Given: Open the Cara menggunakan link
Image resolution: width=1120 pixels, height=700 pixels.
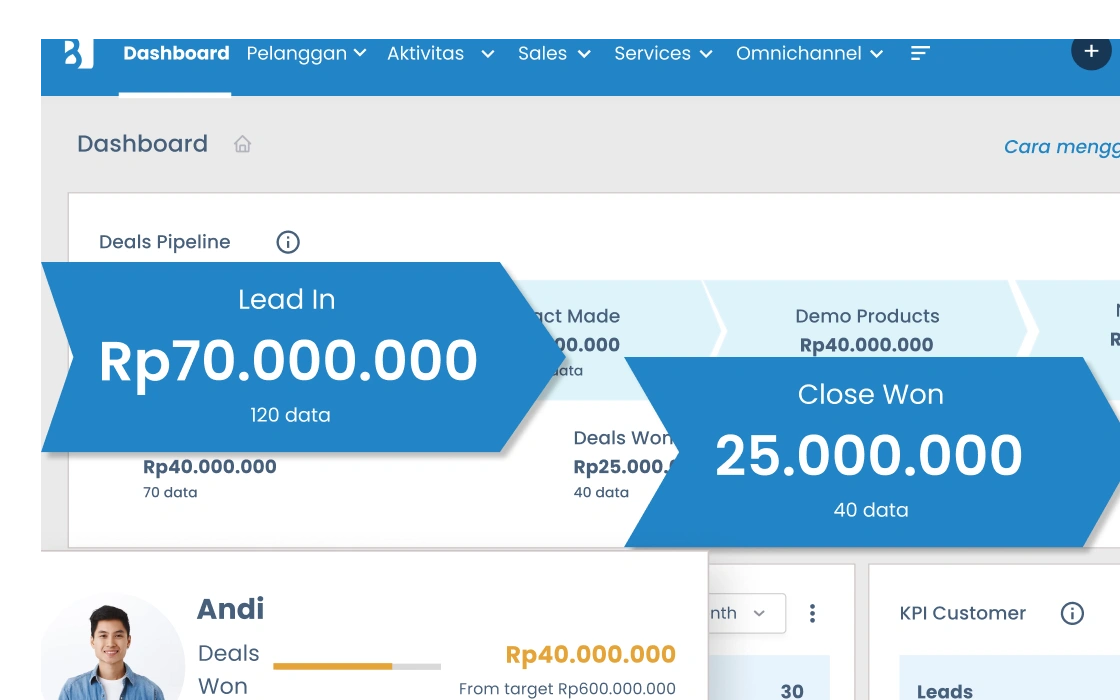Looking at the screenshot, I should 1061,146.
